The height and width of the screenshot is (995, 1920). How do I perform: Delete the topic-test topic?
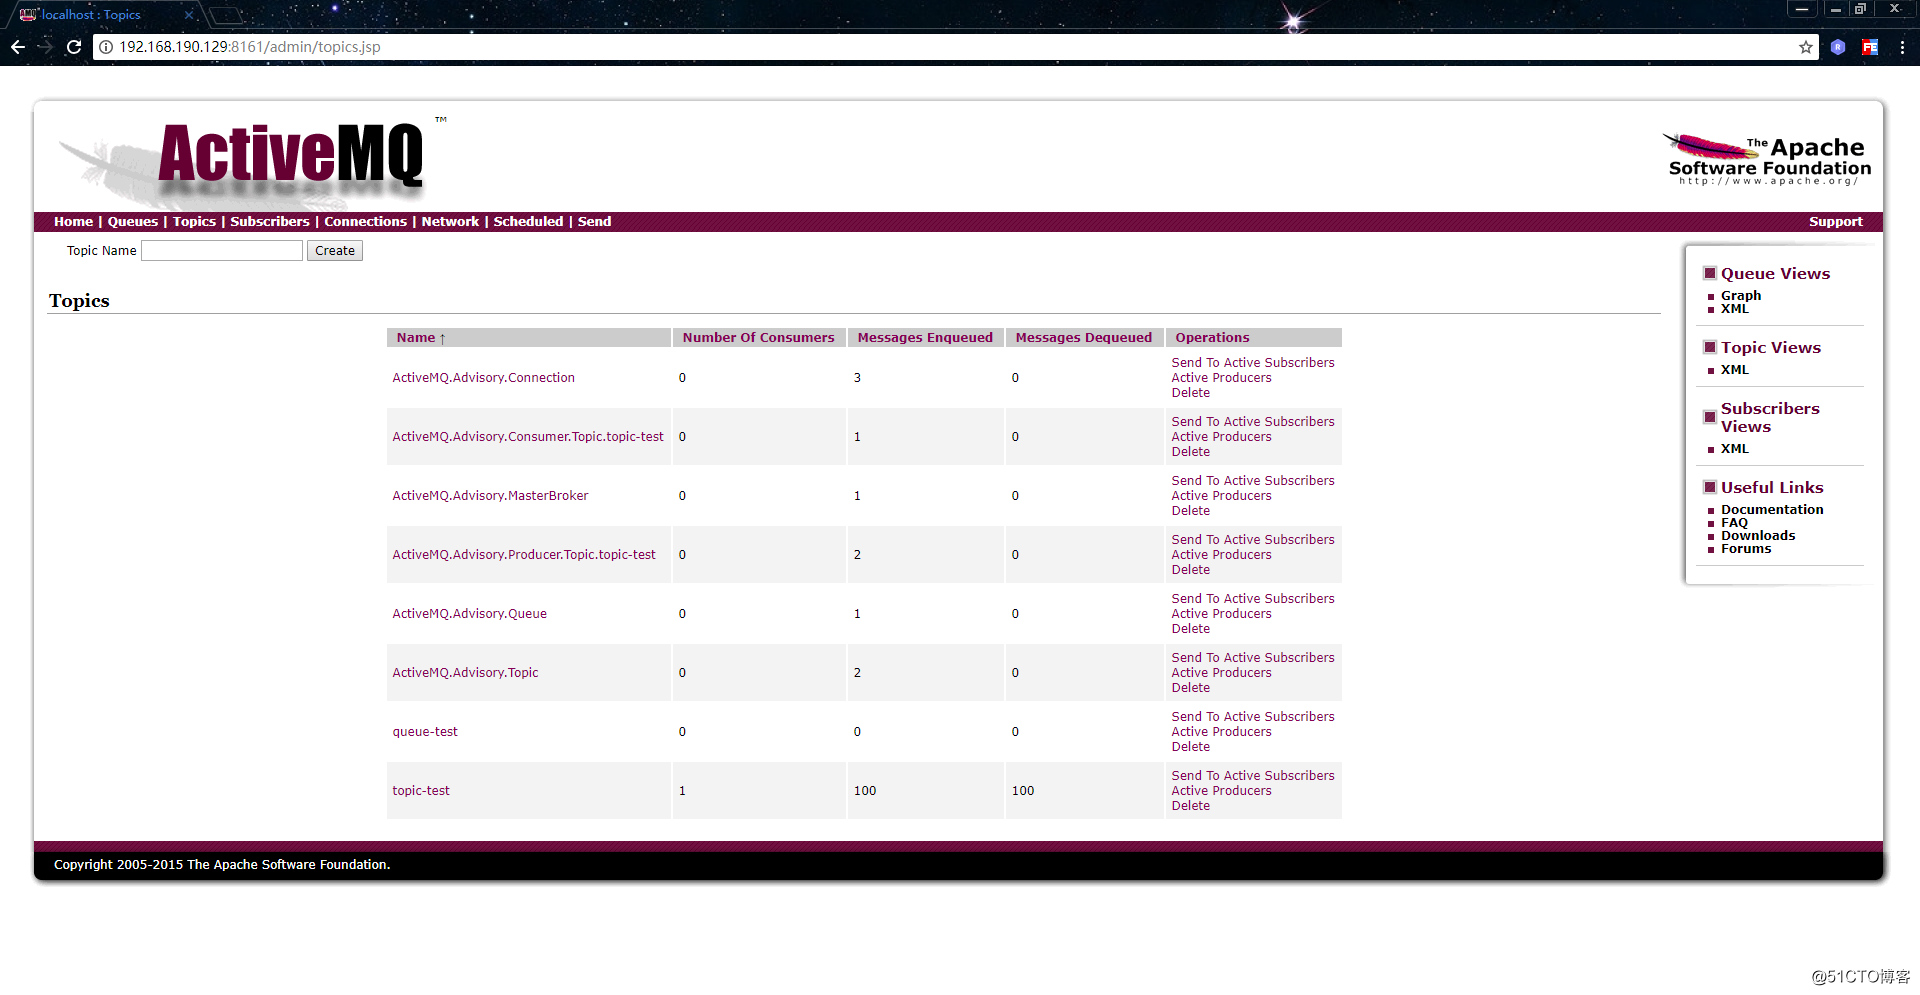pyautogui.click(x=1190, y=806)
